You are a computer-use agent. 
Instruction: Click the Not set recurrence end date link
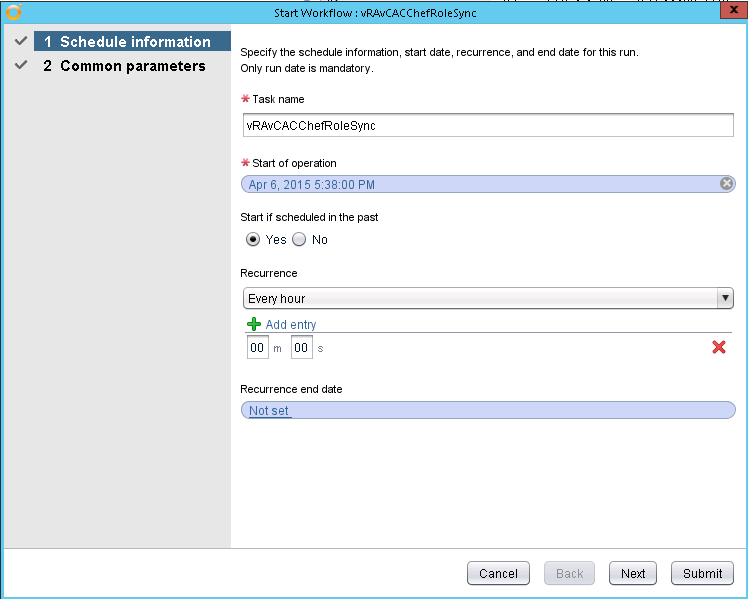[269, 411]
